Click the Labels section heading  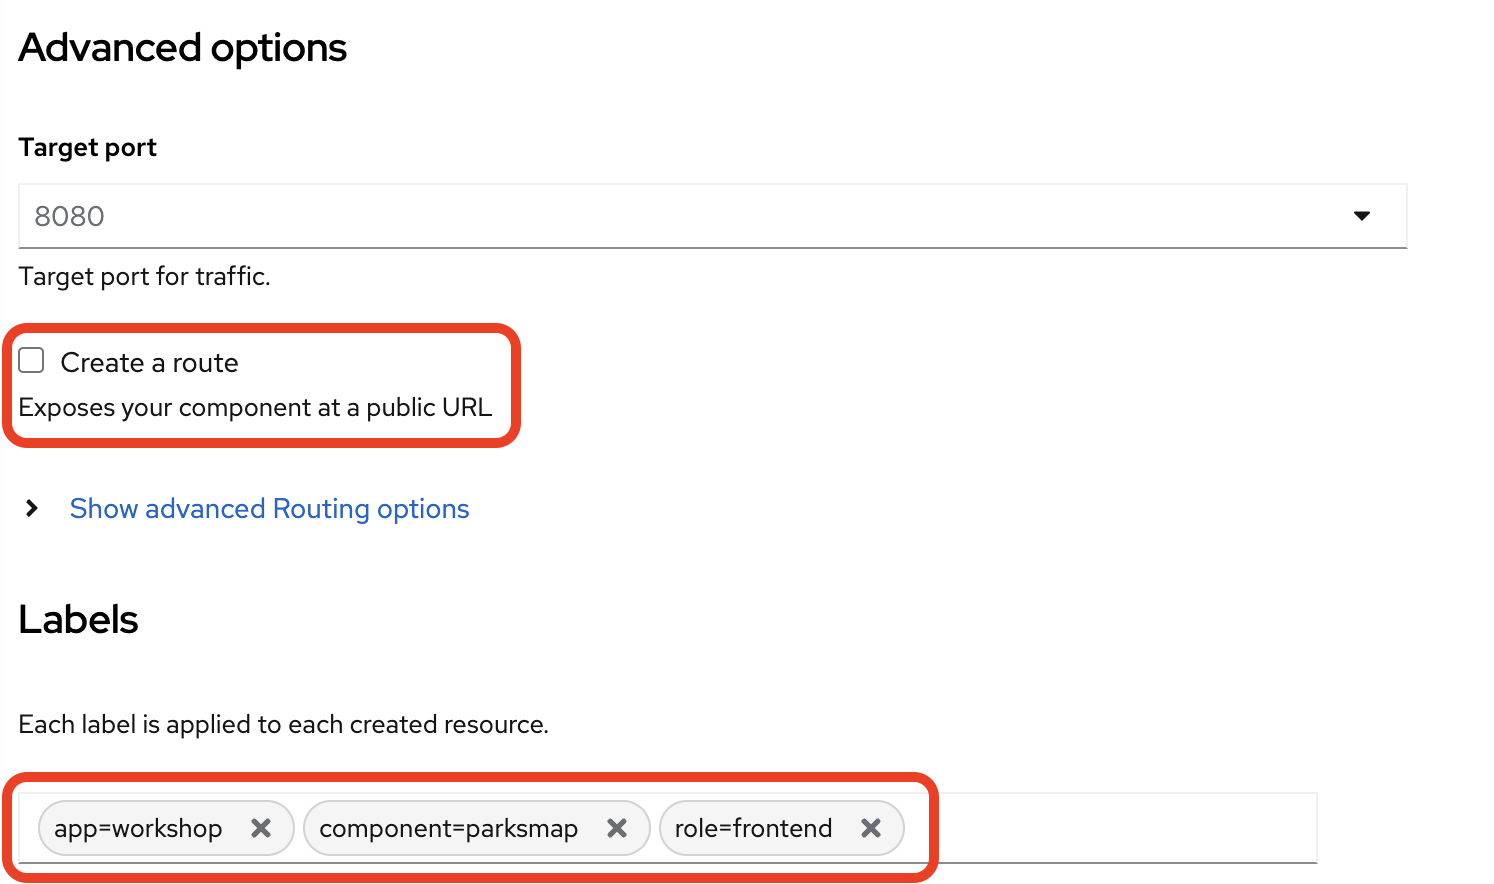(x=78, y=620)
